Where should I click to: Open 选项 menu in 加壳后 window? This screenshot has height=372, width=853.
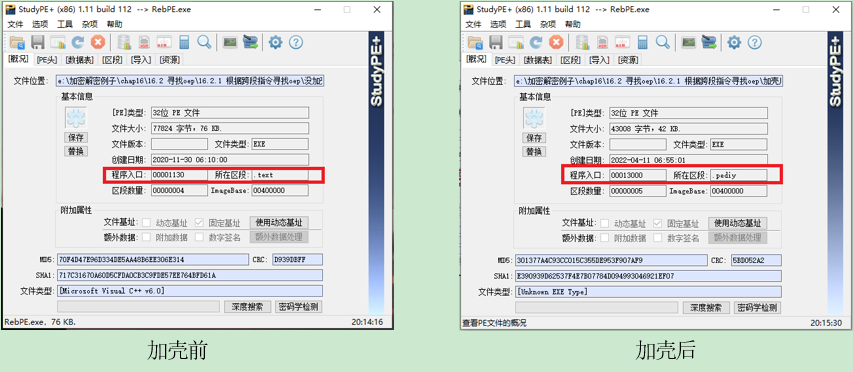pos(498,24)
